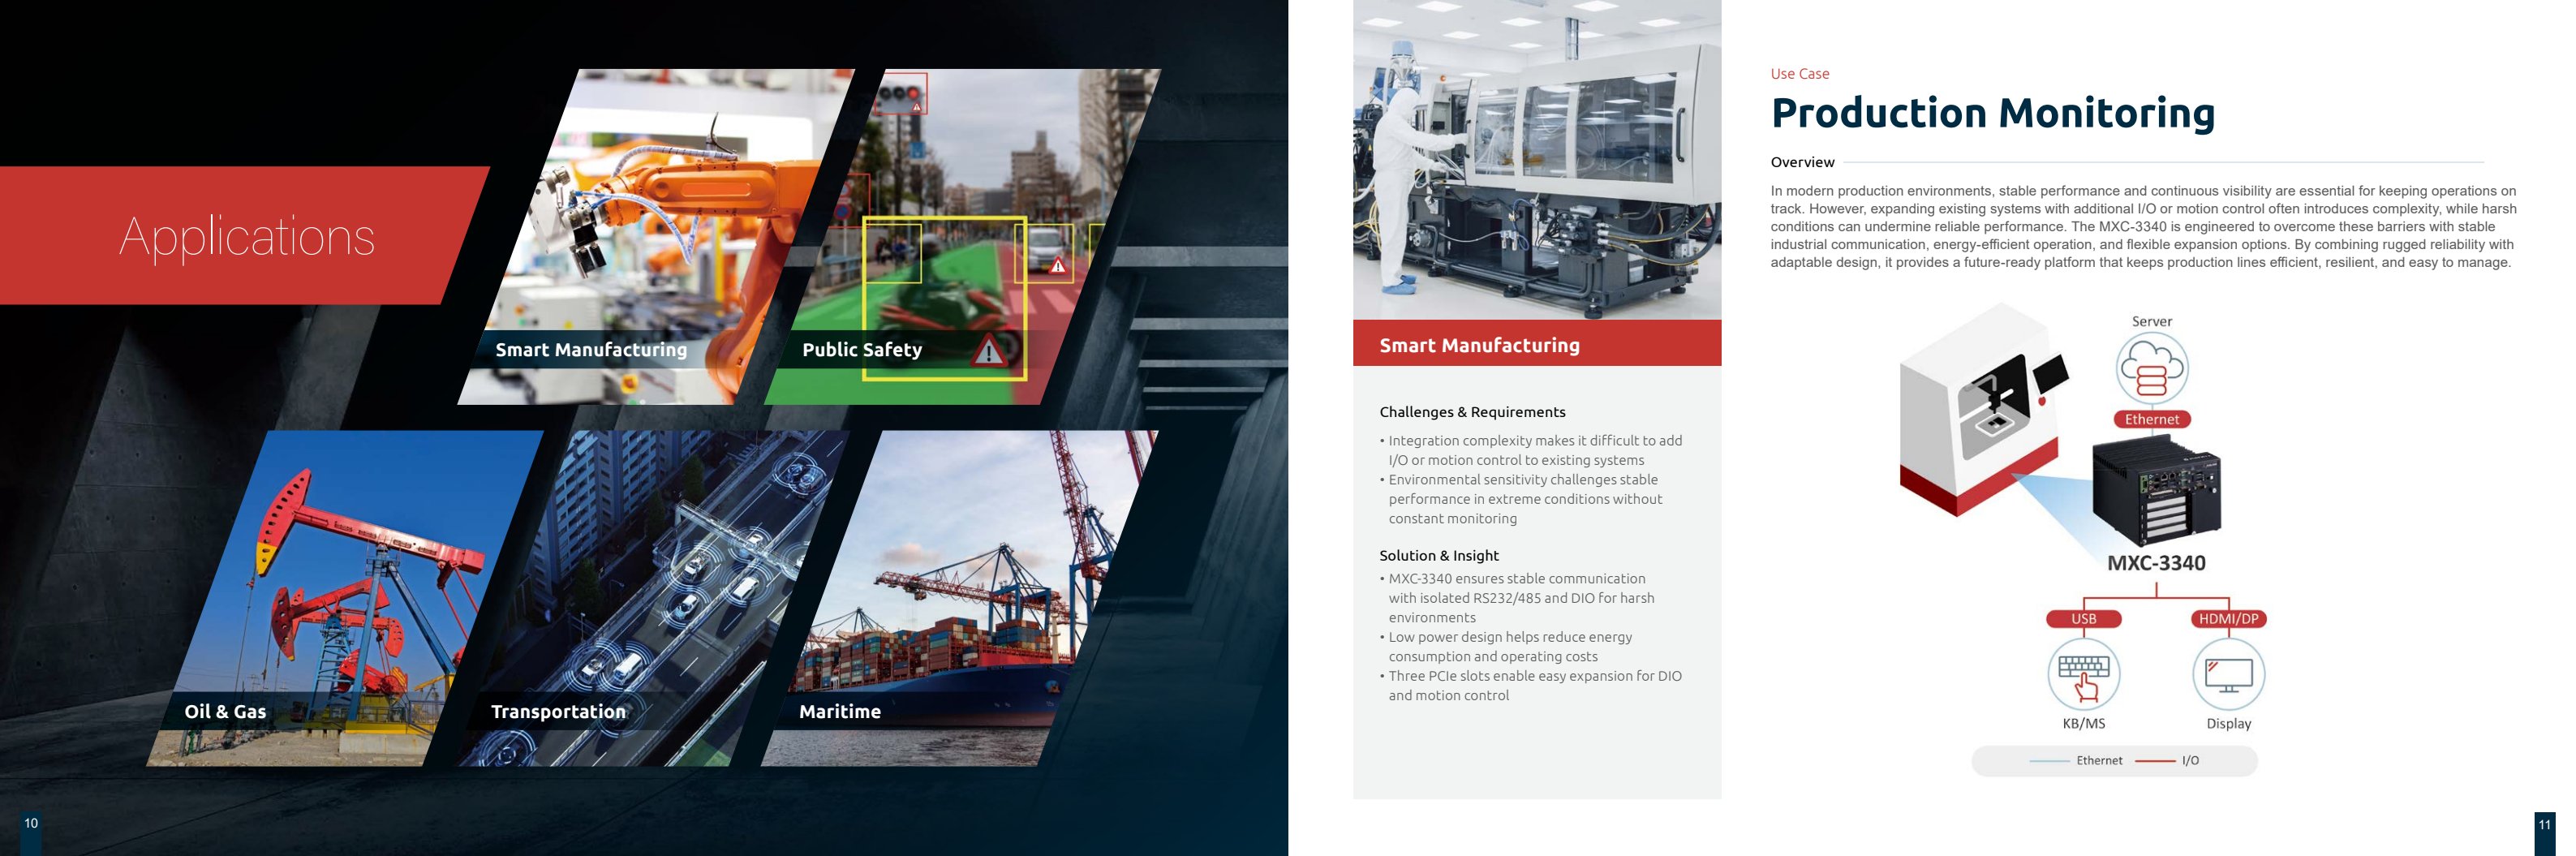Open the Smart Manufacturing application tile

tap(657, 237)
